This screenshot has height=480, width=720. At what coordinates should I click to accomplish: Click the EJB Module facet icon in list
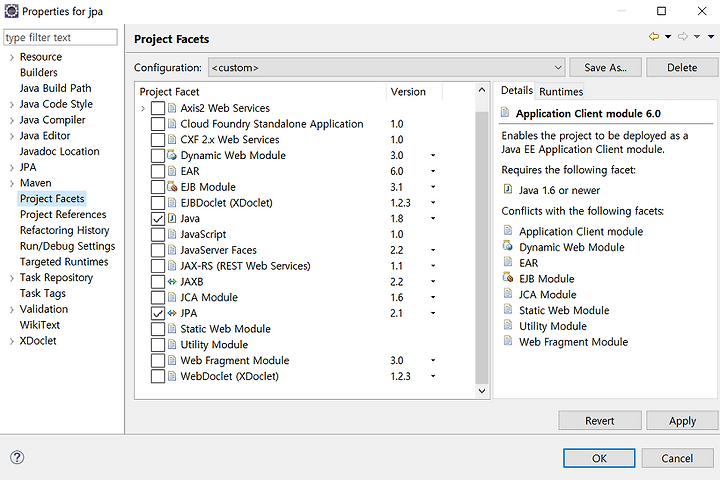tap(172, 187)
